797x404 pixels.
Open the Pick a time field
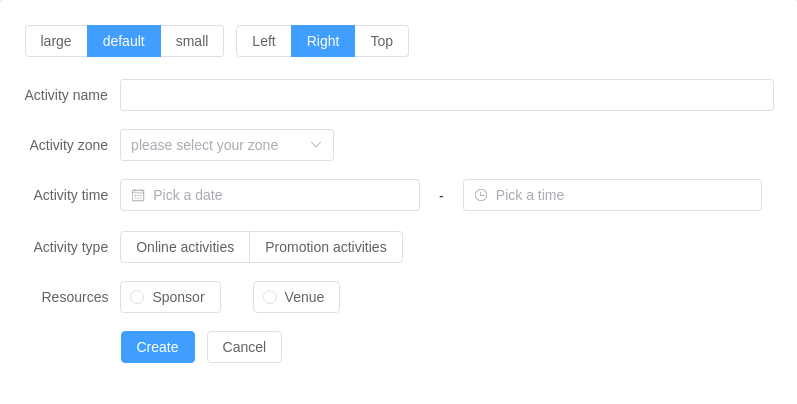[612, 195]
